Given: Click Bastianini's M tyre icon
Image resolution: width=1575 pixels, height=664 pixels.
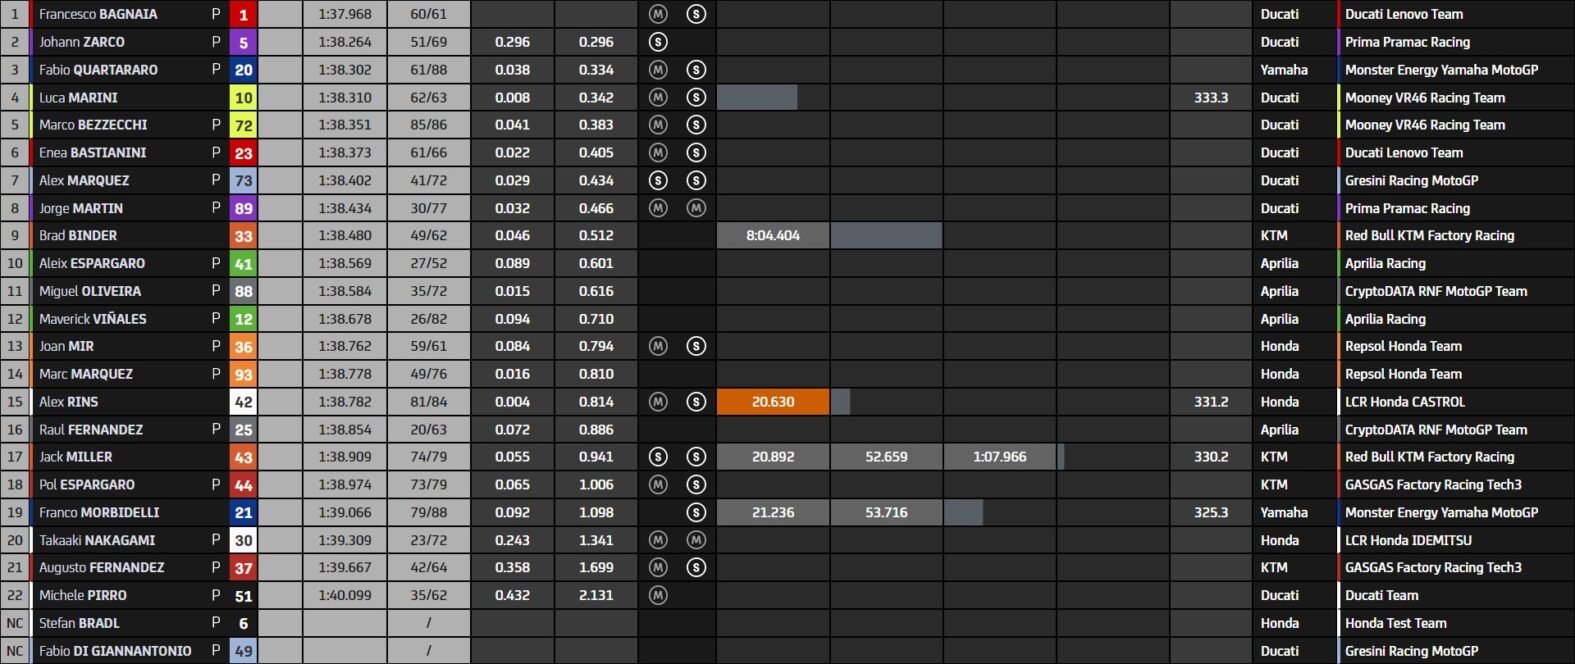Looking at the screenshot, I should [658, 153].
